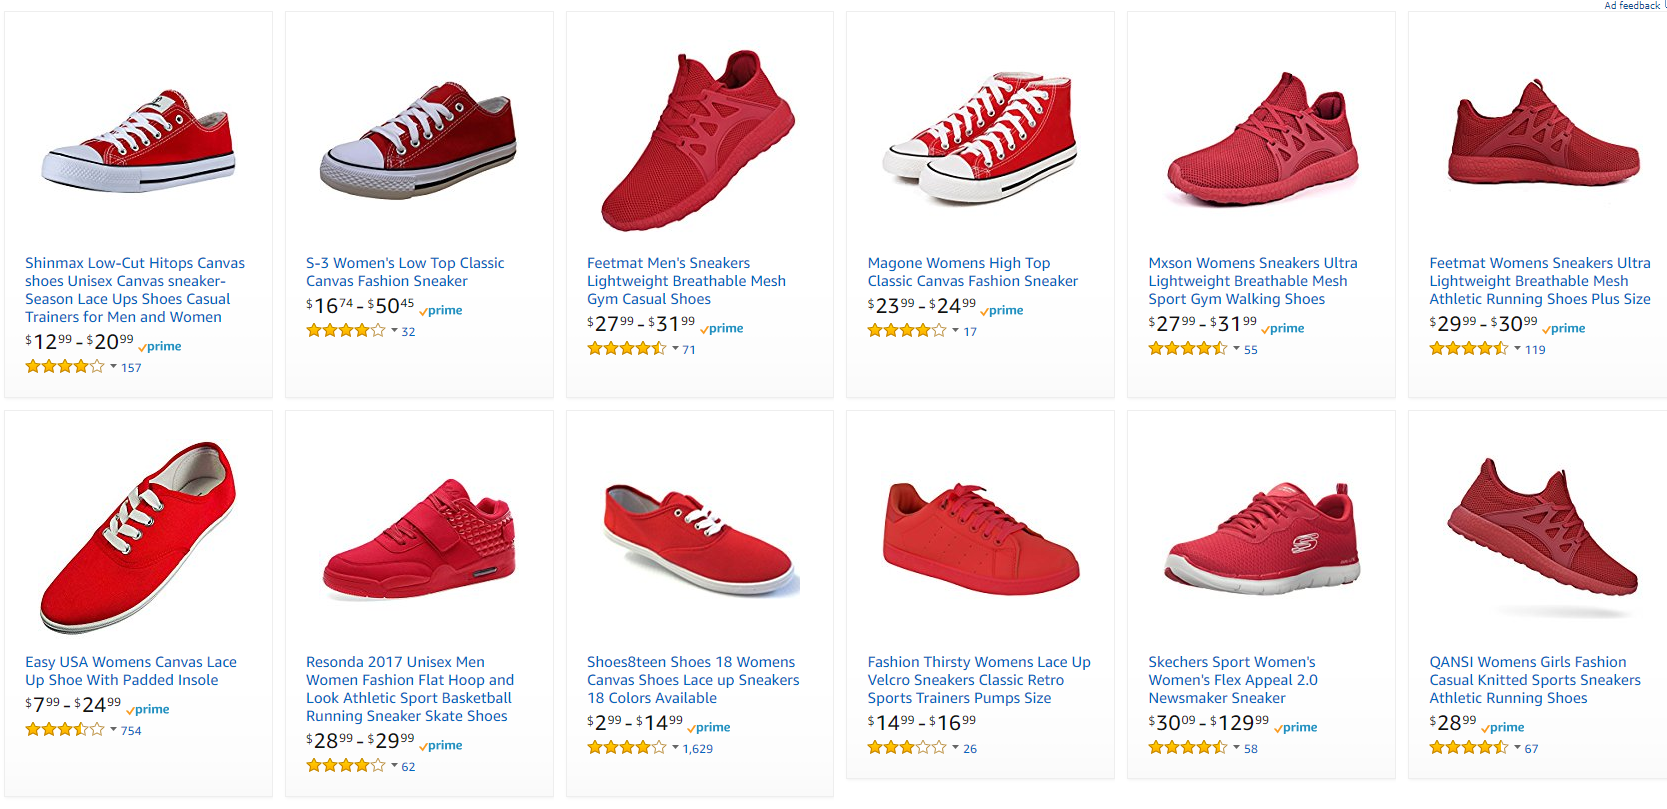View the Resonda red basketball shoe image
The image size is (1667, 809).
click(419, 539)
